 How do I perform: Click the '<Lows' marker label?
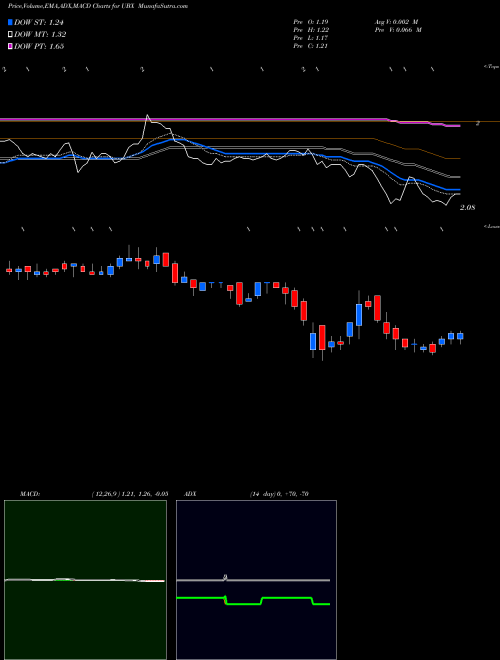[x=492, y=226]
